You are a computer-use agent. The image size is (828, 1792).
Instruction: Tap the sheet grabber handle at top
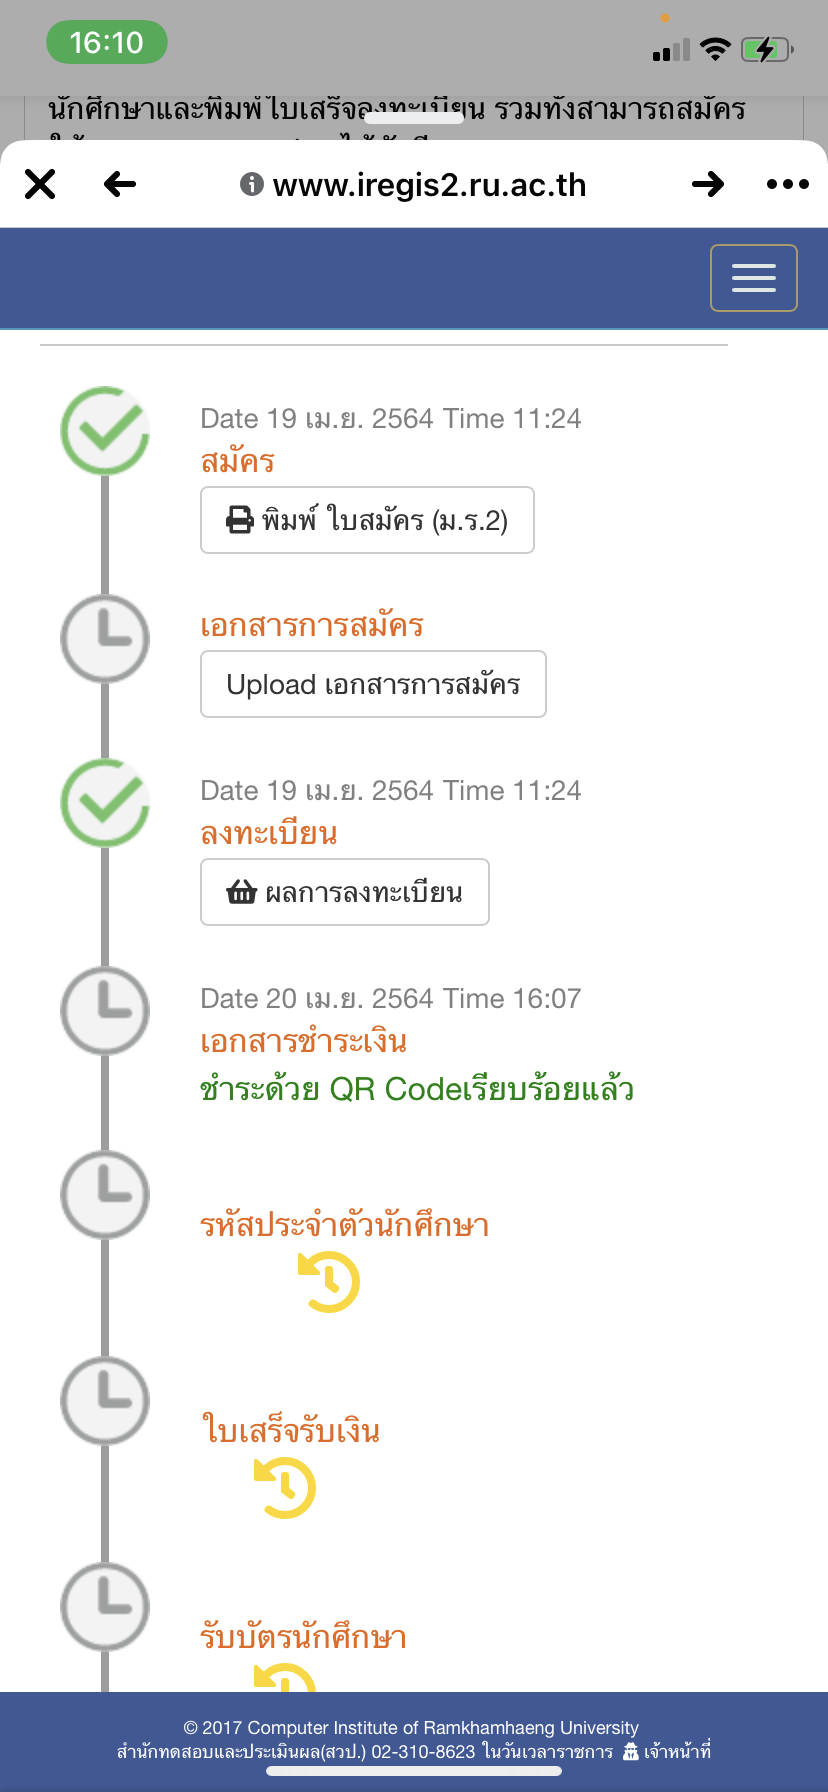tap(414, 117)
